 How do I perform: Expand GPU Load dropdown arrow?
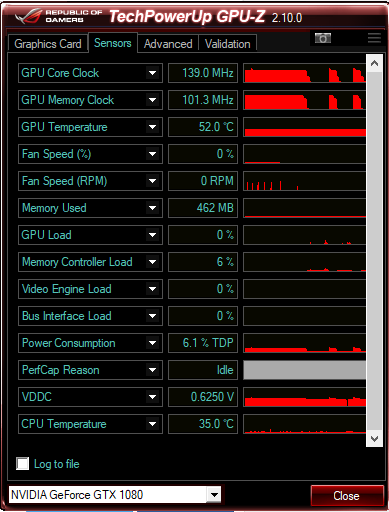click(153, 235)
